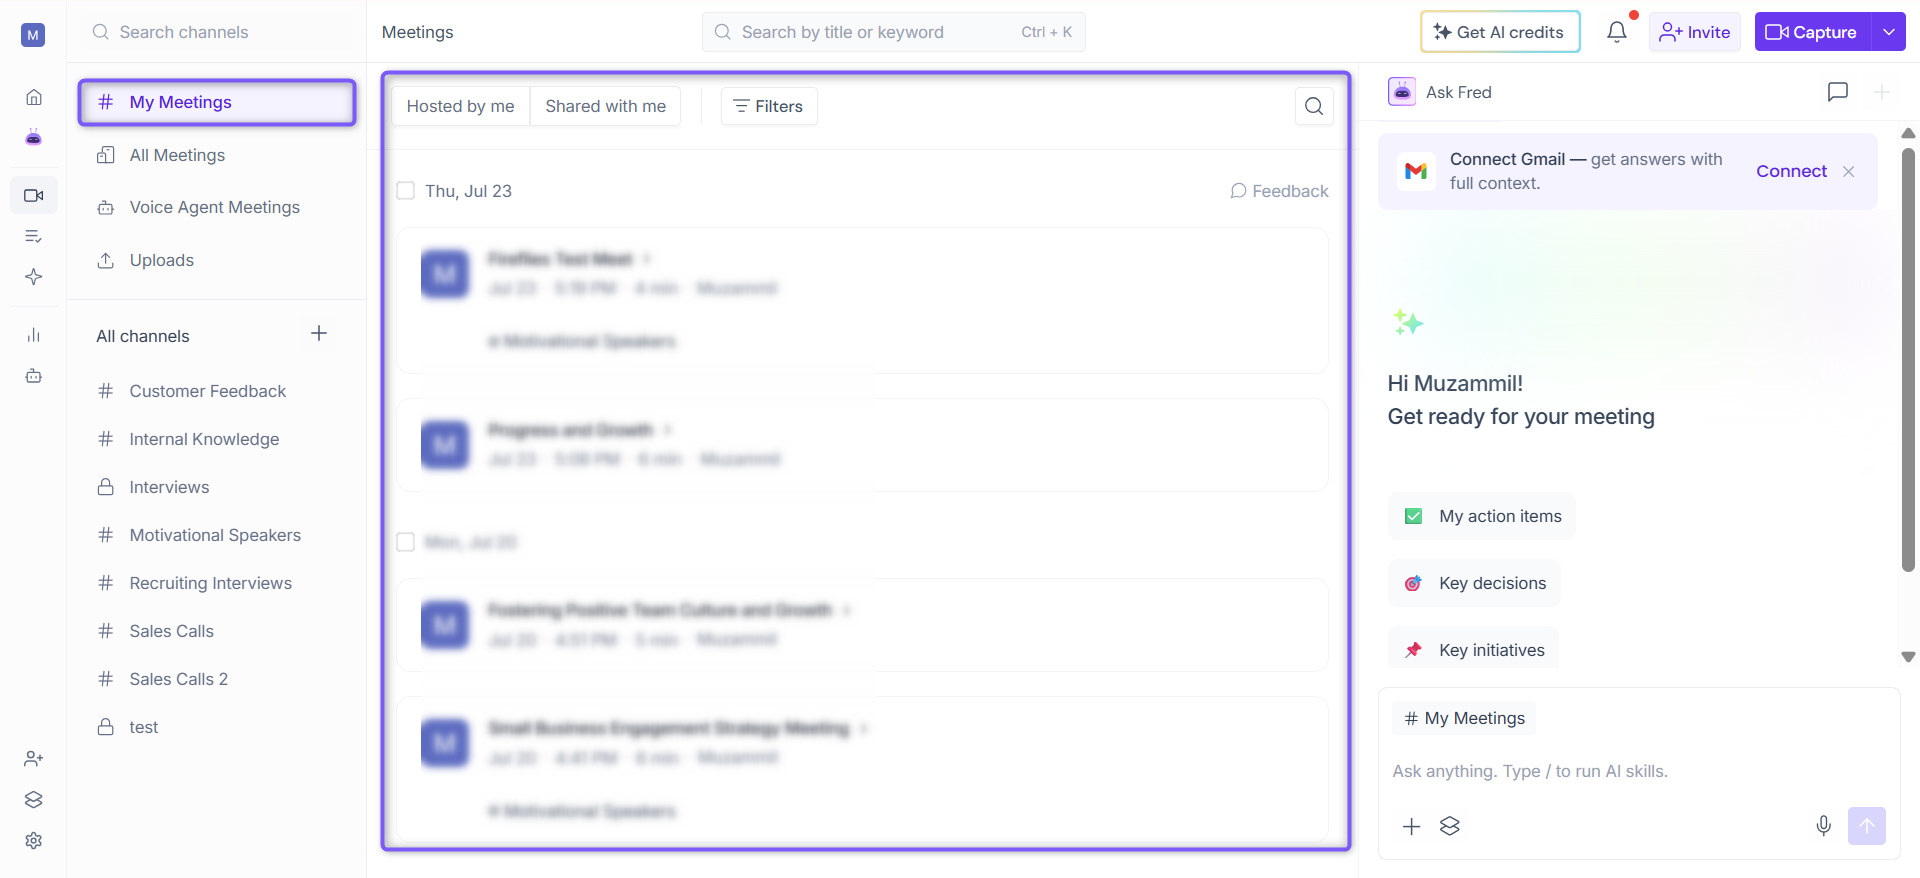Click the Capture button

1813,32
